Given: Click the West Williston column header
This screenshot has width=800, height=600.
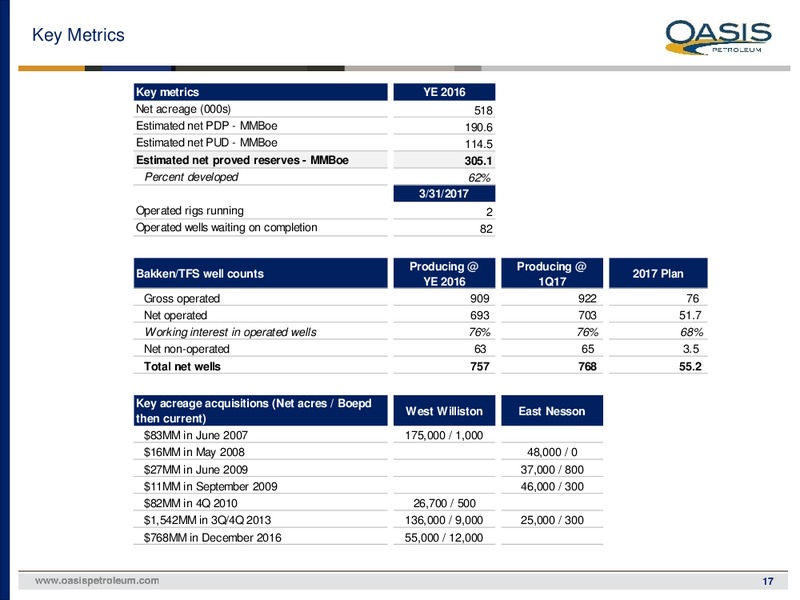Looking at the screenshot, I should tap(444, 411).
